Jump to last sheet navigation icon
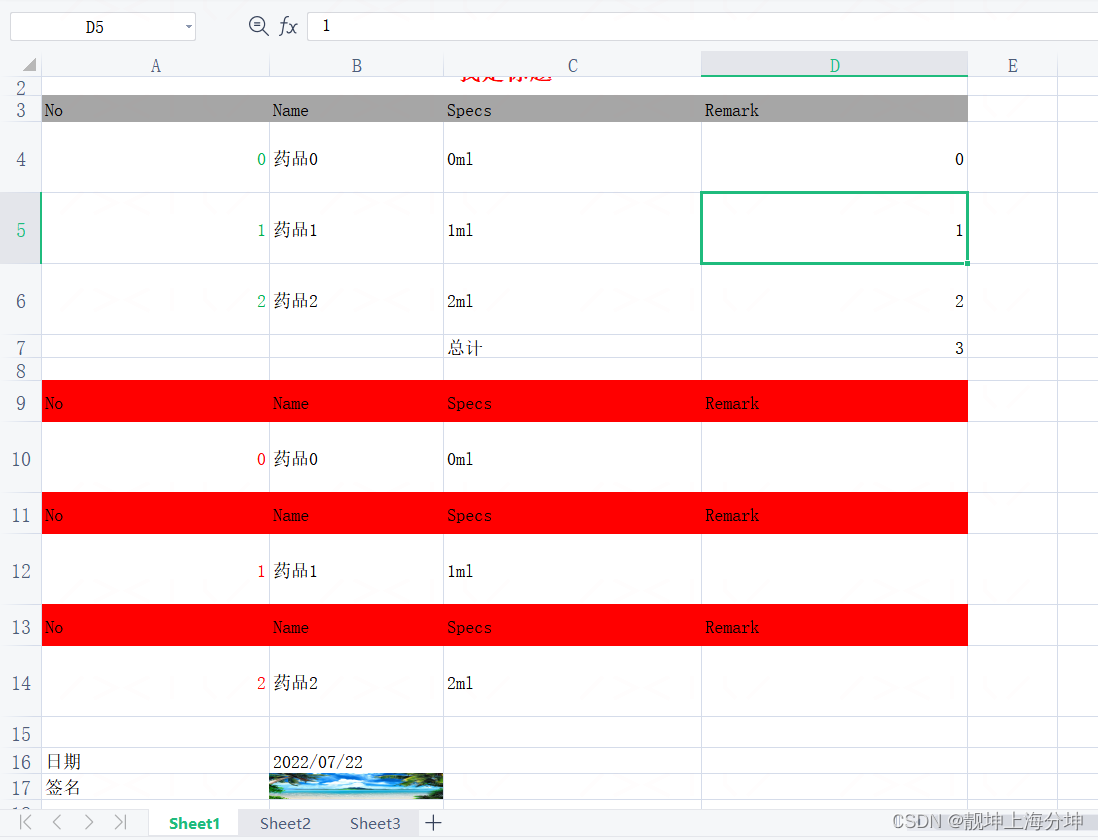The width and height of the screenshot is (1098, 840). click(x=120, y=822)
